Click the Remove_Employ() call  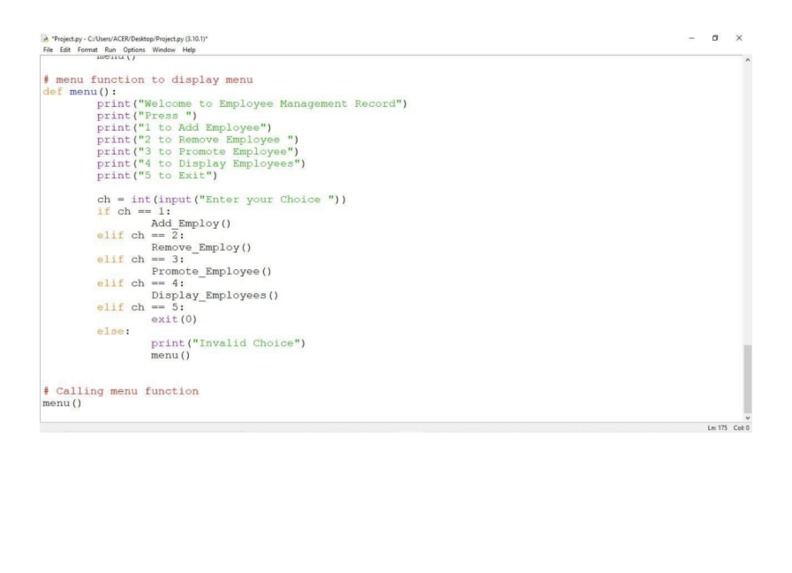201,248
